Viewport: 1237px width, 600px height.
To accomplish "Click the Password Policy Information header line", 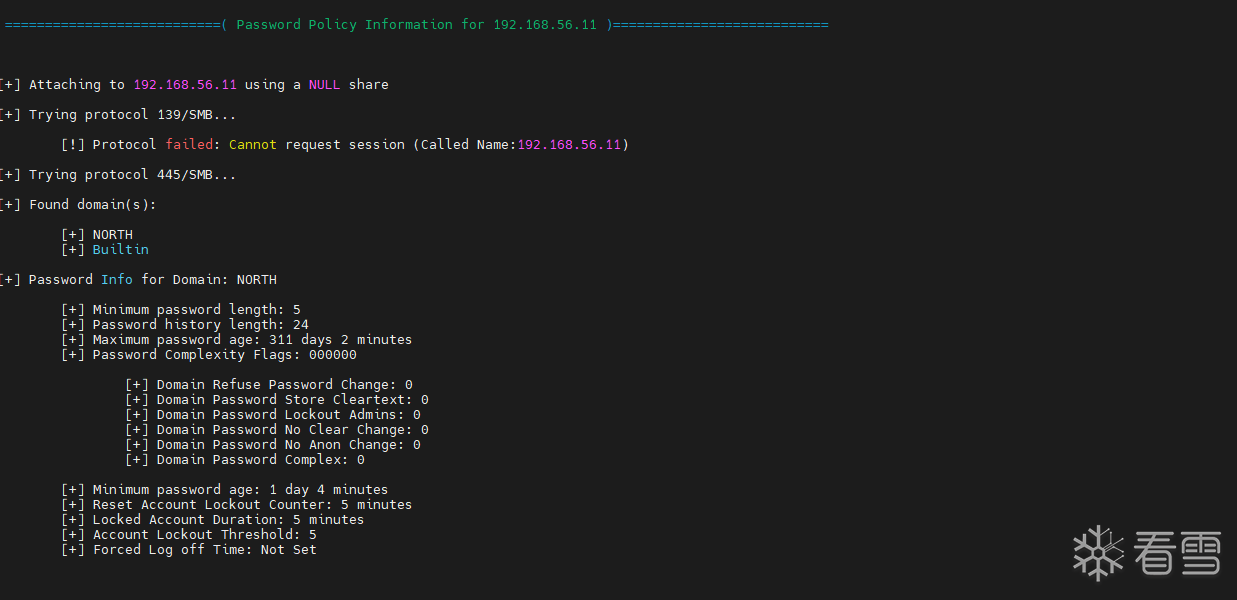I will [418, 25].
